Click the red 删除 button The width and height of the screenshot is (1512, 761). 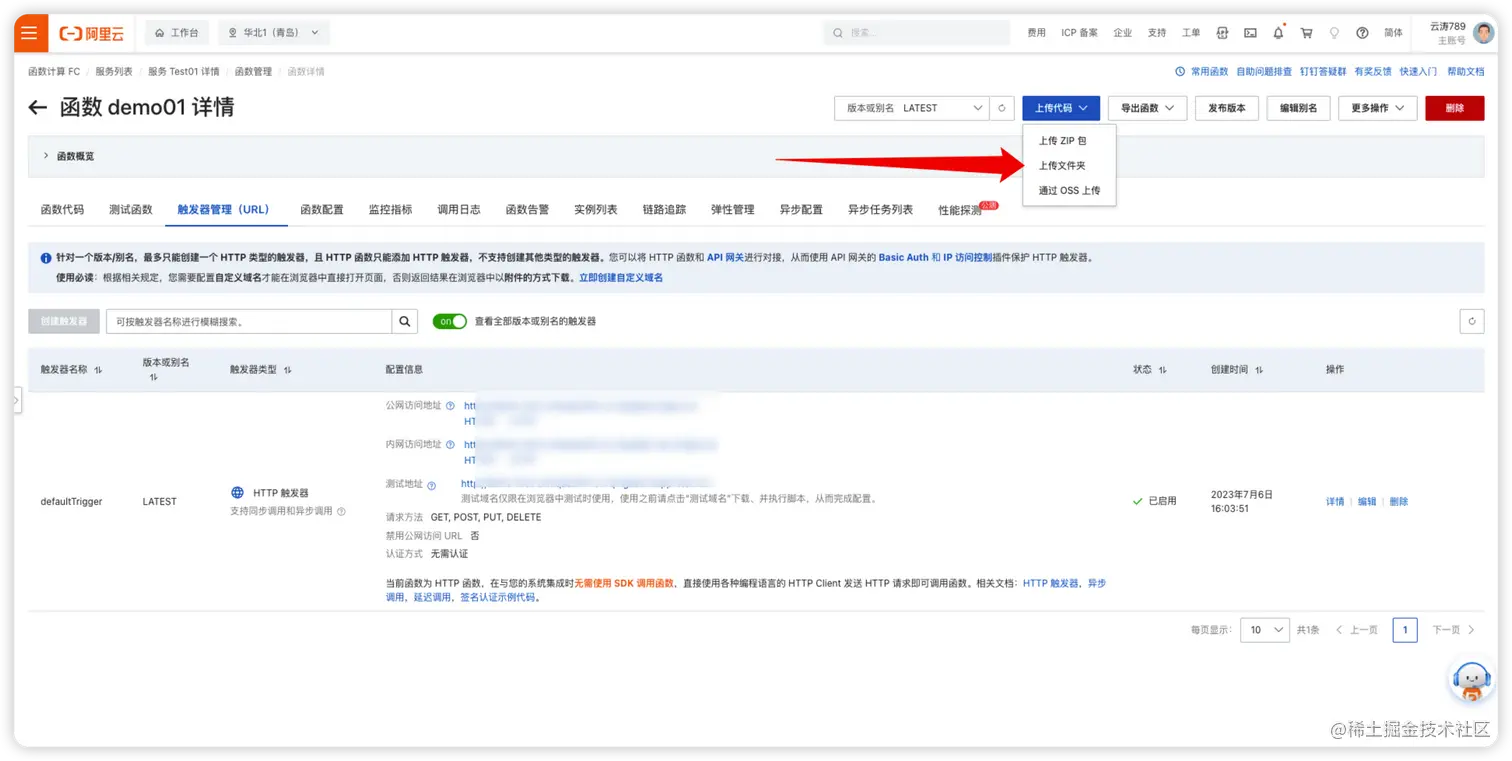1455,108
